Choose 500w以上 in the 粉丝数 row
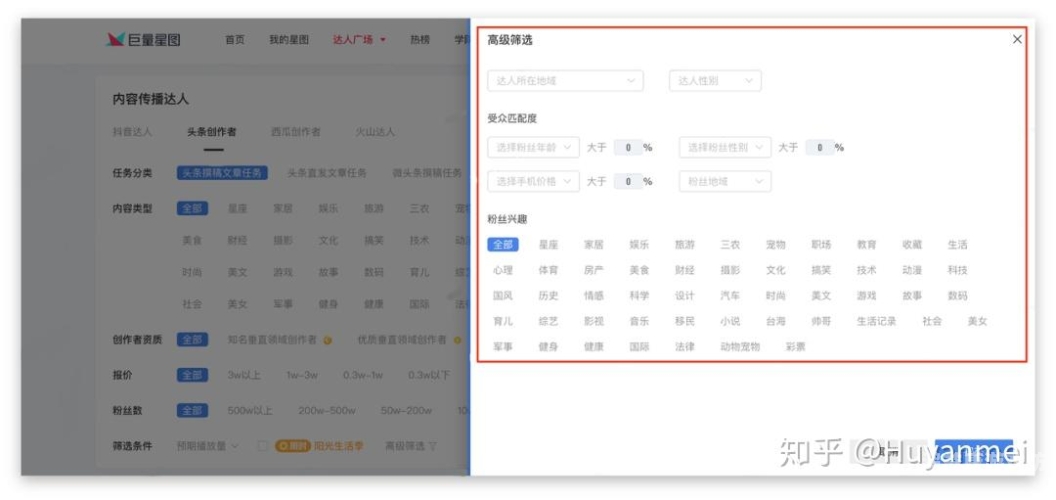Viewport: 1056px width, 500px height. pyautogui.click(x=250, y=410)
